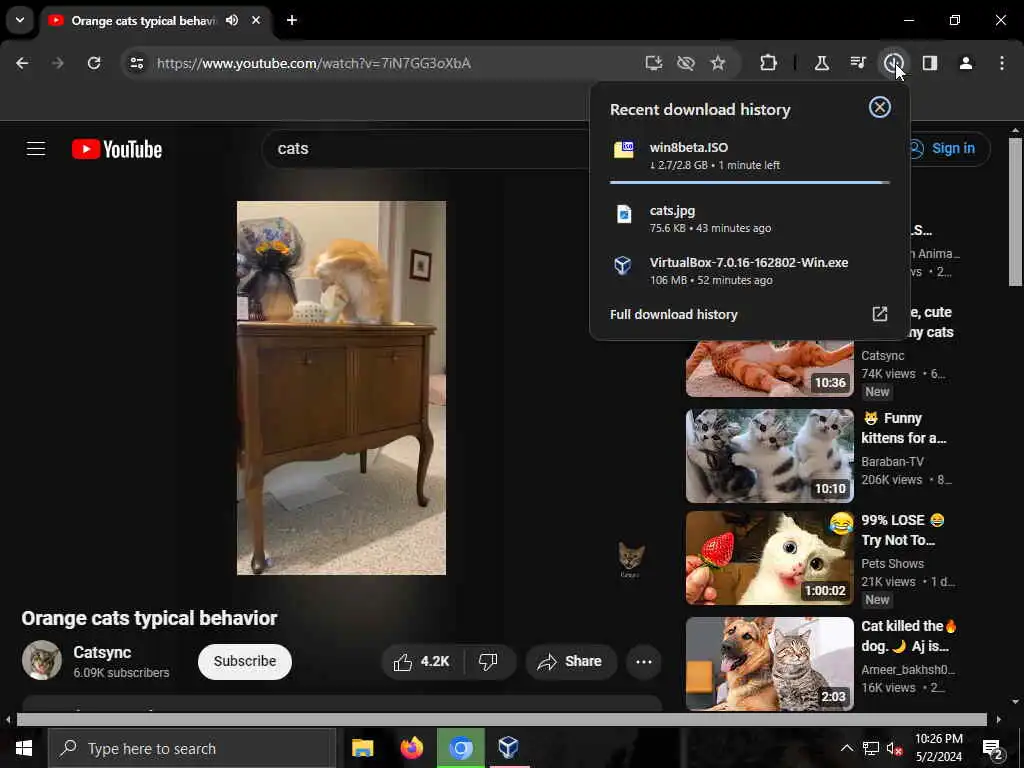Click the channel watermark in video corner

tap(631, 560)
